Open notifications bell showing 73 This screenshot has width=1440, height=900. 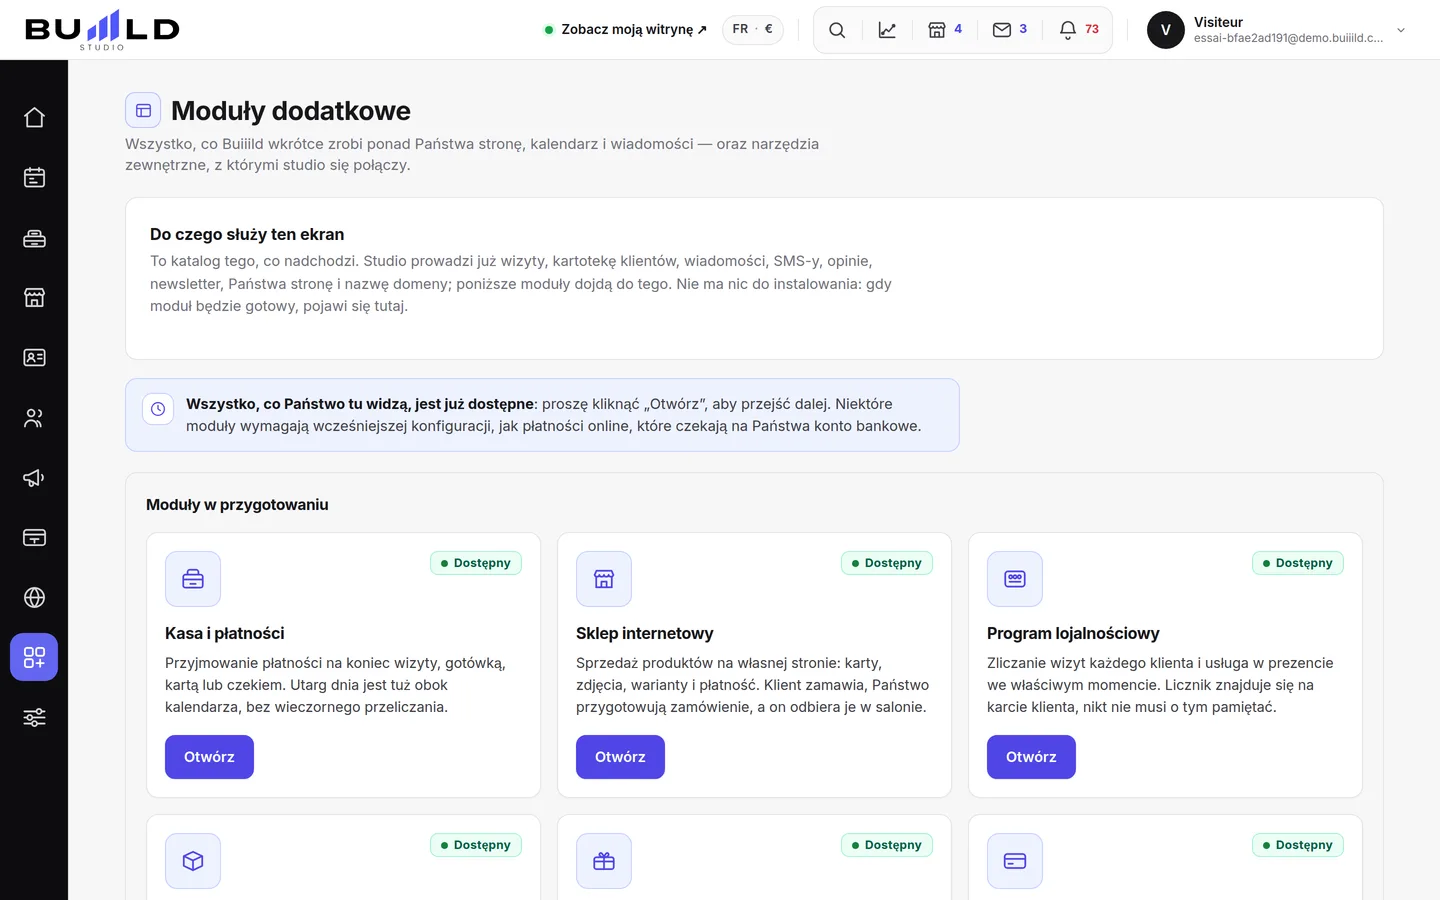[x=1079, y=30]
